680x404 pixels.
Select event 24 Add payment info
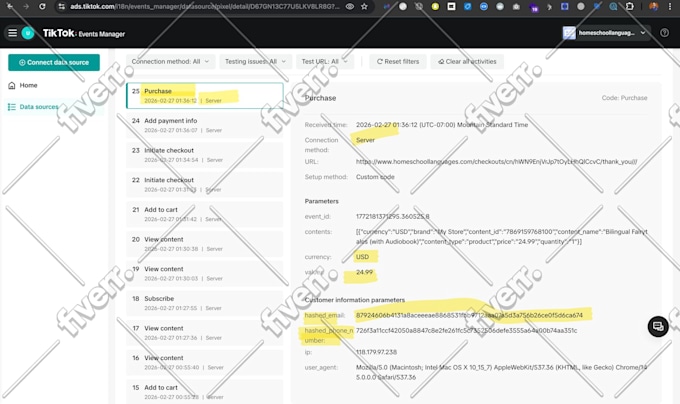[204, 125]
